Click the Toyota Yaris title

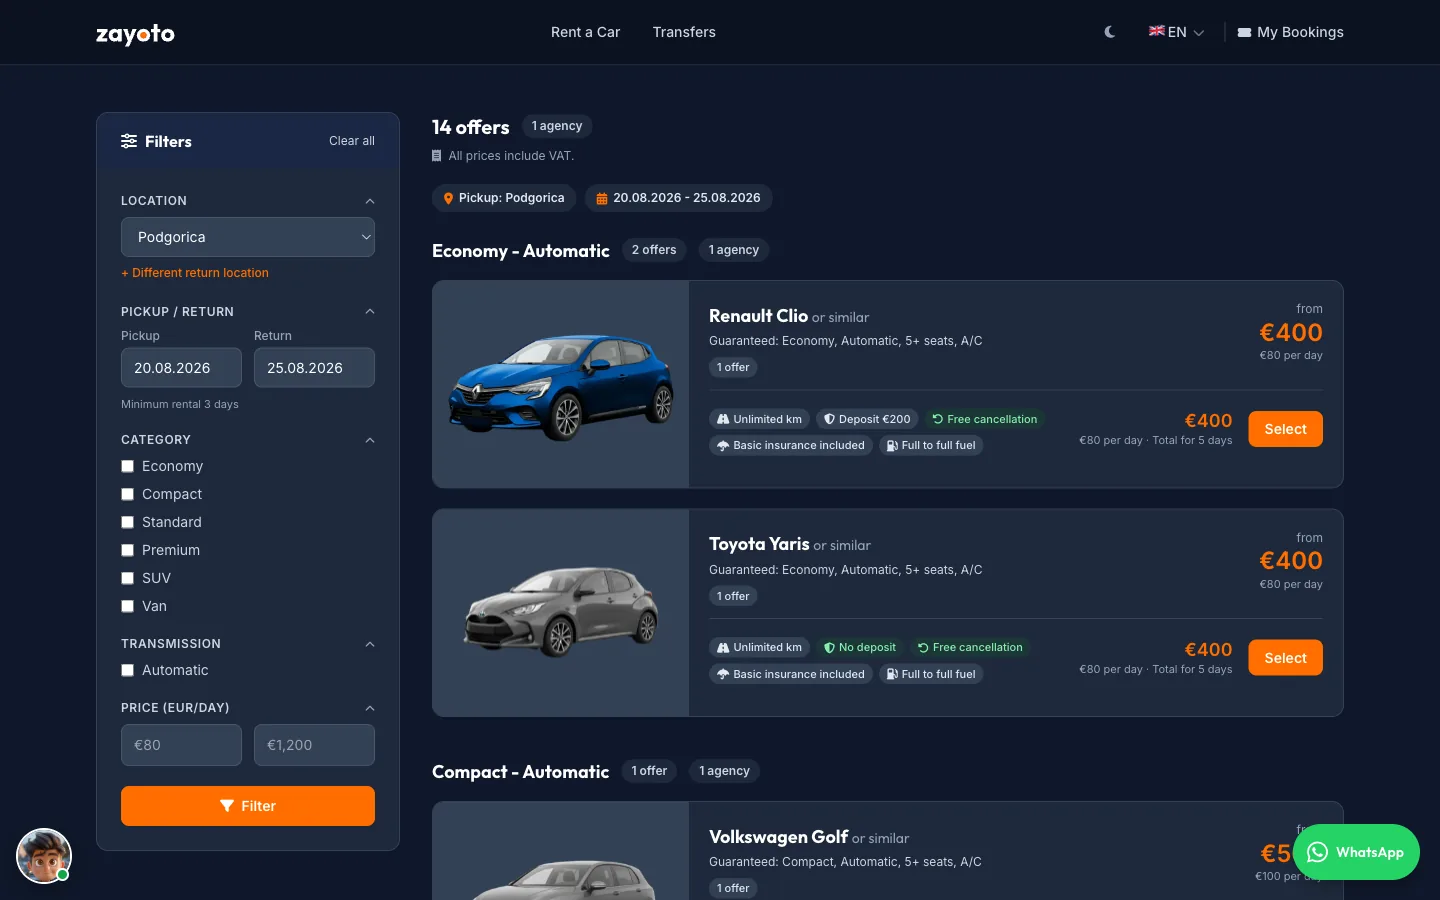[x=759, y=544]
